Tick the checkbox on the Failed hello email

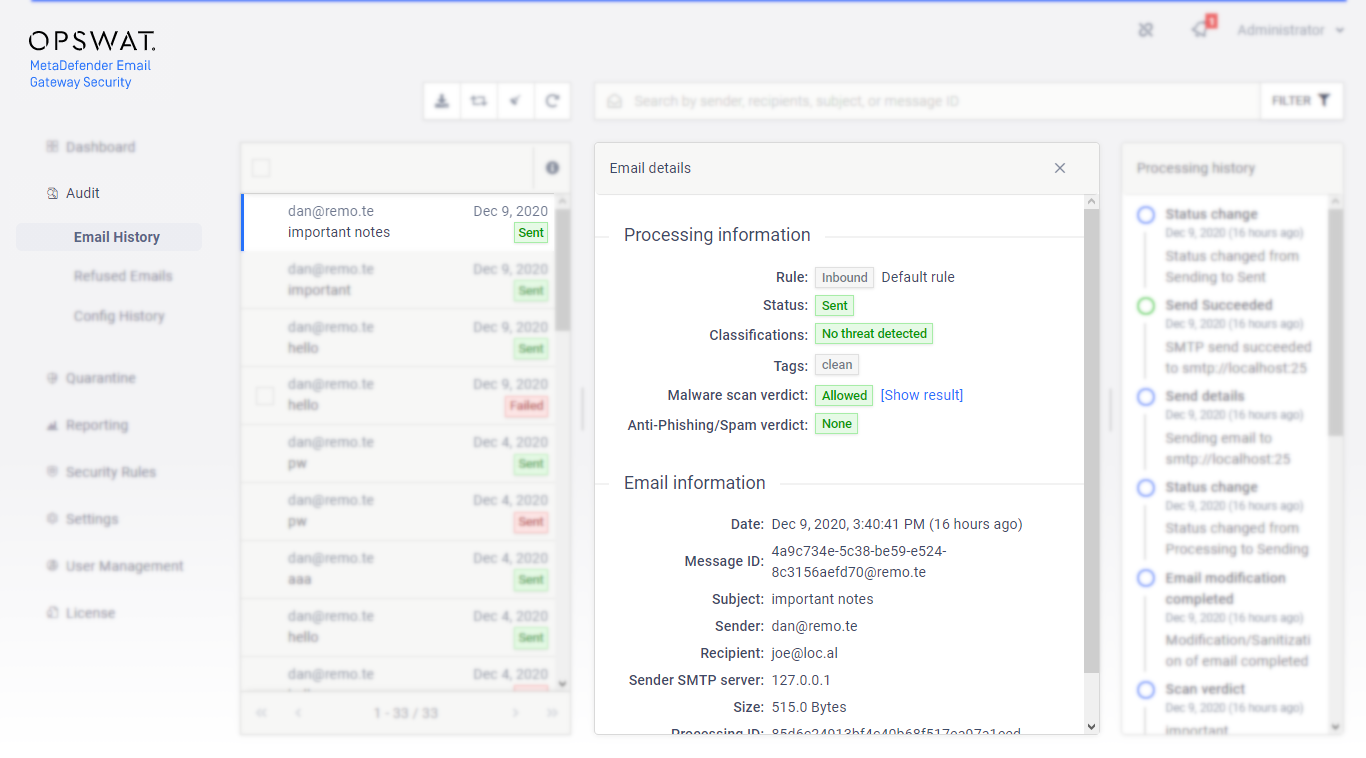click(x=265, y=396)
